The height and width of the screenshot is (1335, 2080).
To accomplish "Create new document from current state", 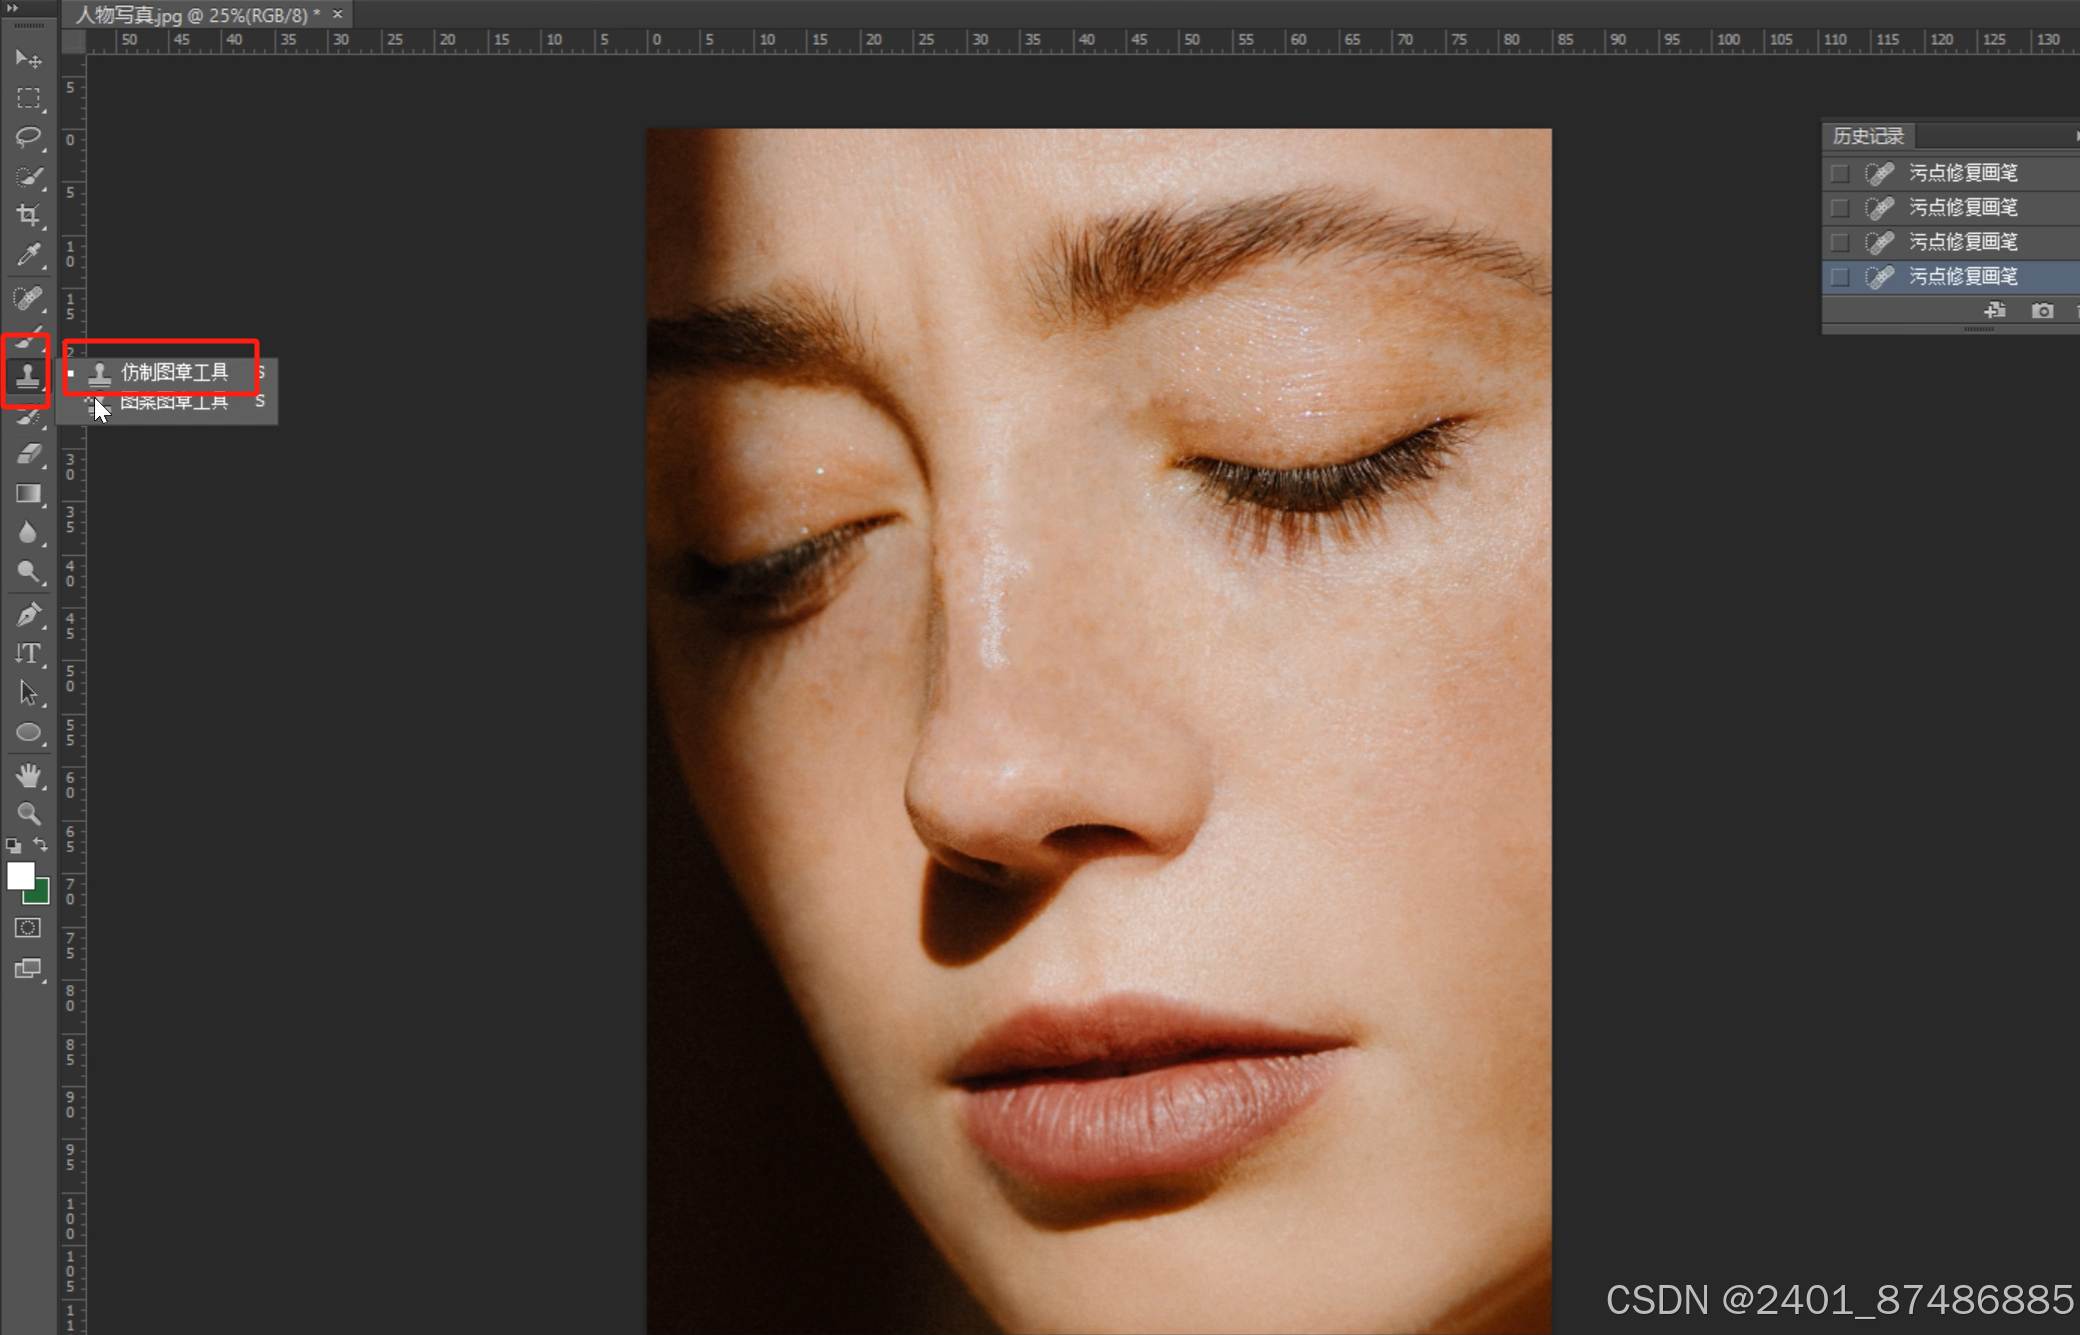I will (1994, 311).
